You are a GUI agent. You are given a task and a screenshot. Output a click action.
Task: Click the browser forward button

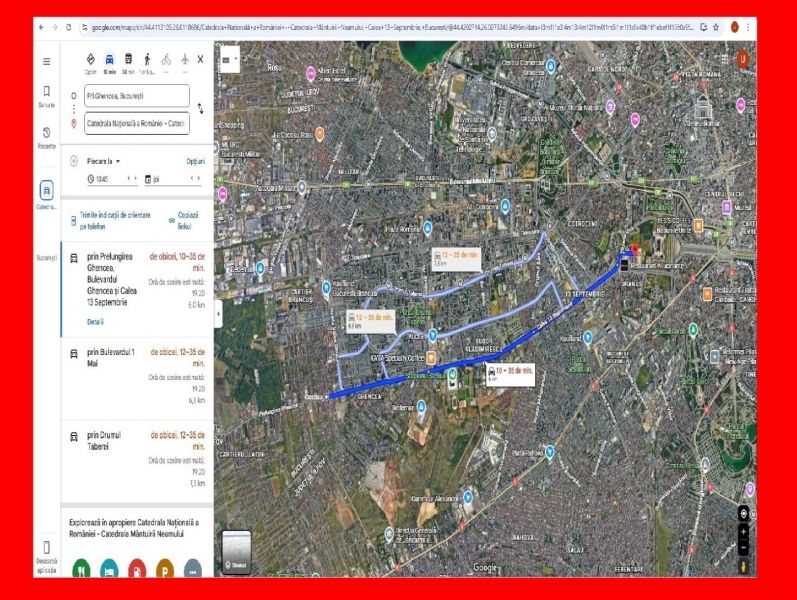(x=55, y=27)
